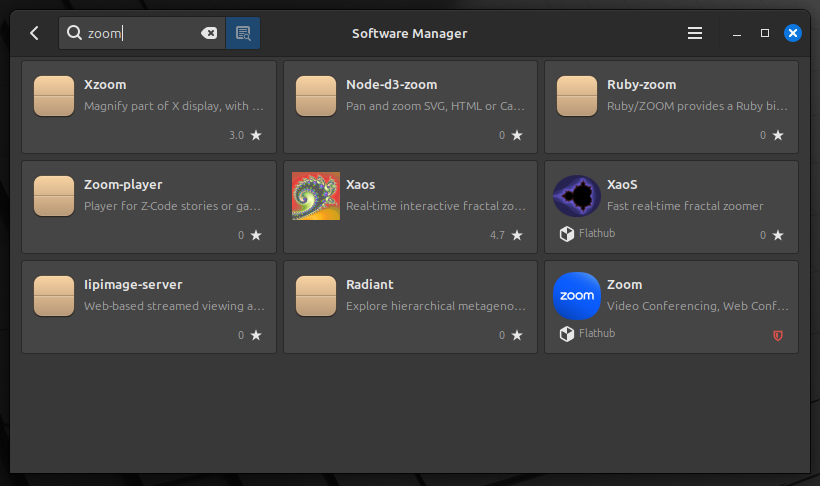The width and height of the screenshot is (820, 486).
Task: Open the Zoom-player package icon
Action: [x=54, y=196]
